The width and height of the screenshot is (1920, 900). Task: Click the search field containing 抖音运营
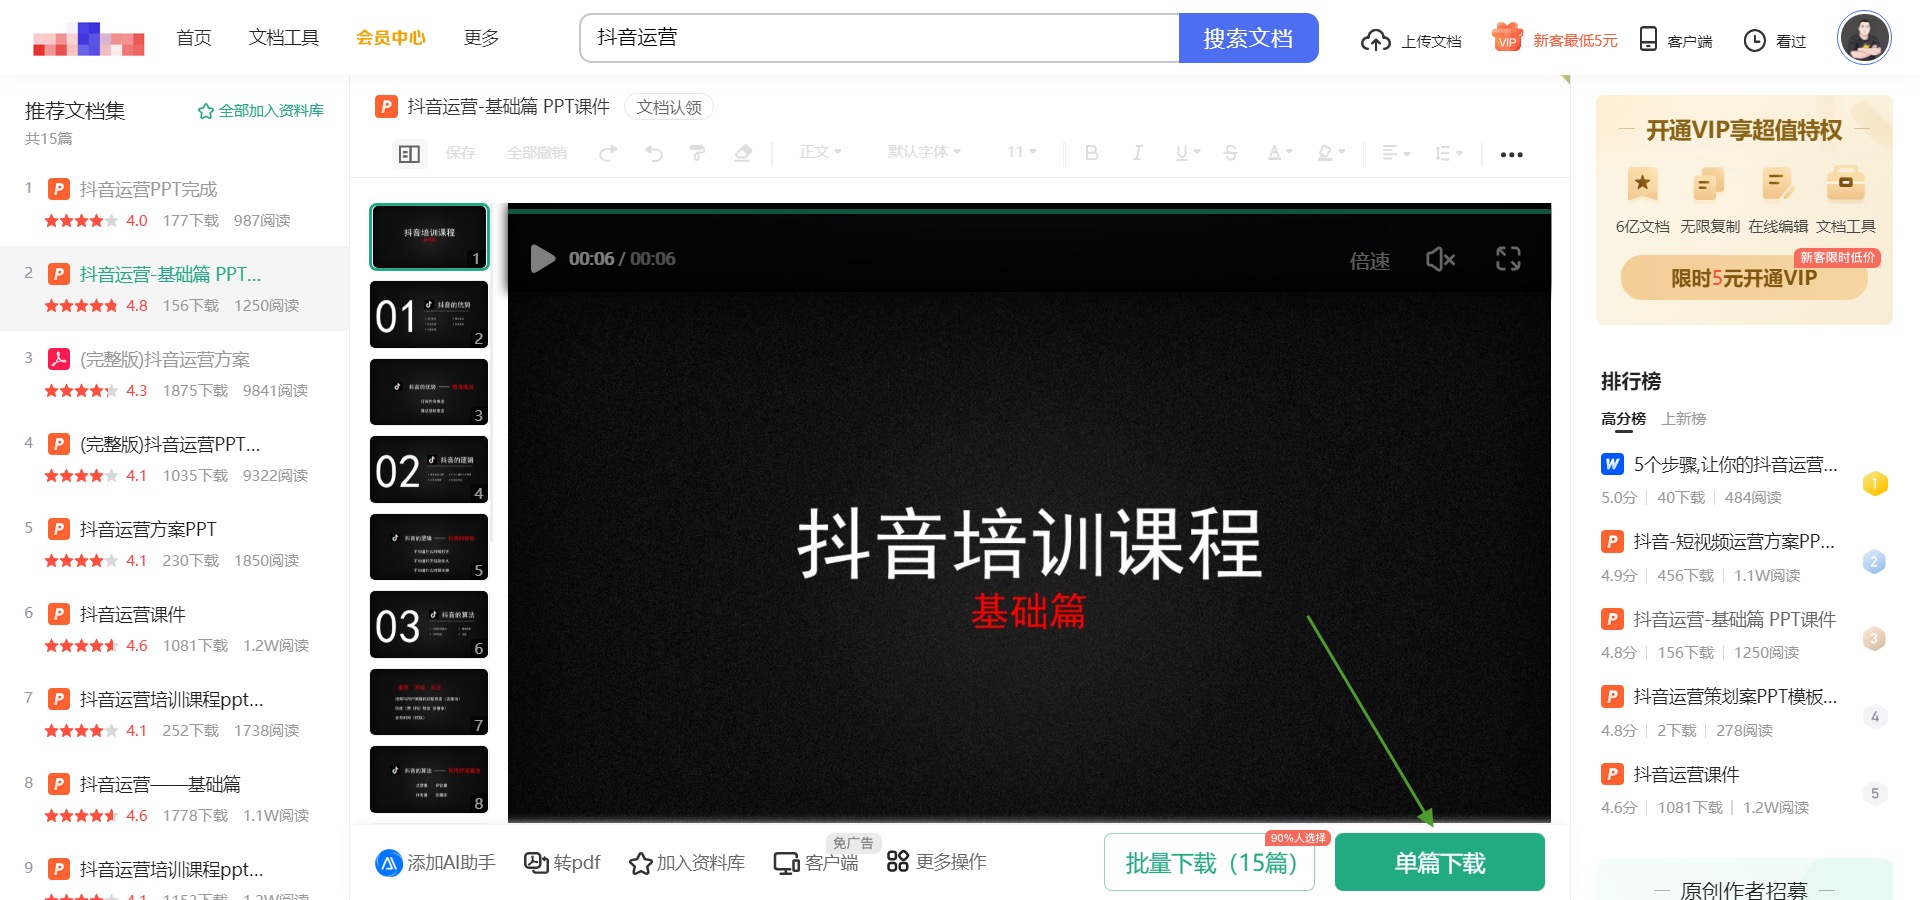880,38
